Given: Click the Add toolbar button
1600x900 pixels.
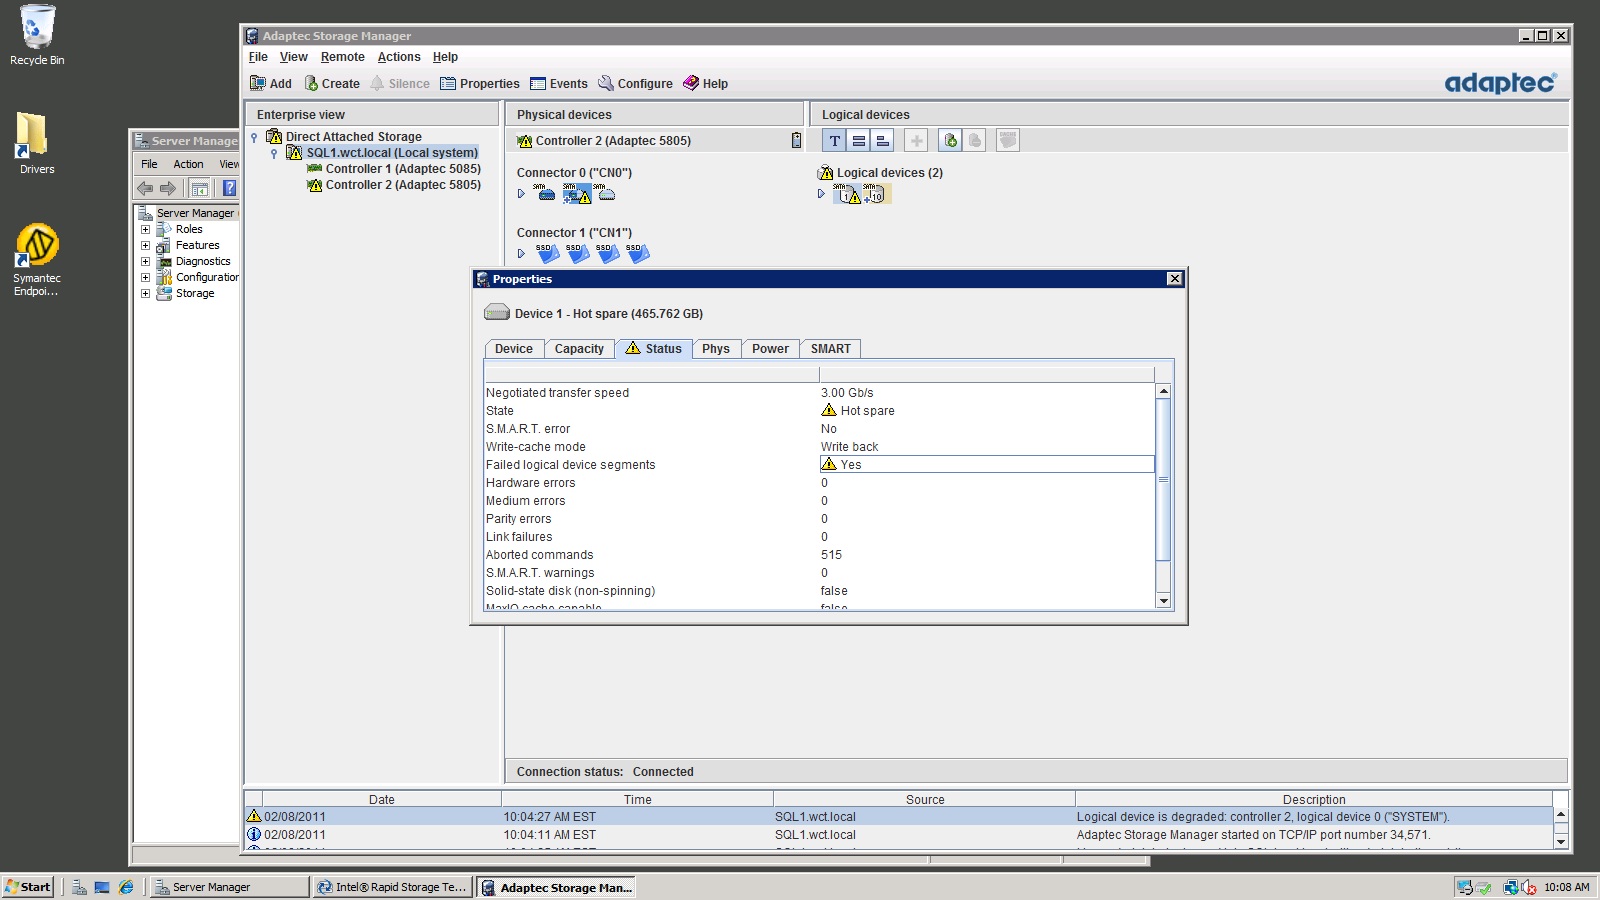Looking at the screenshot, I should [271, 84].
